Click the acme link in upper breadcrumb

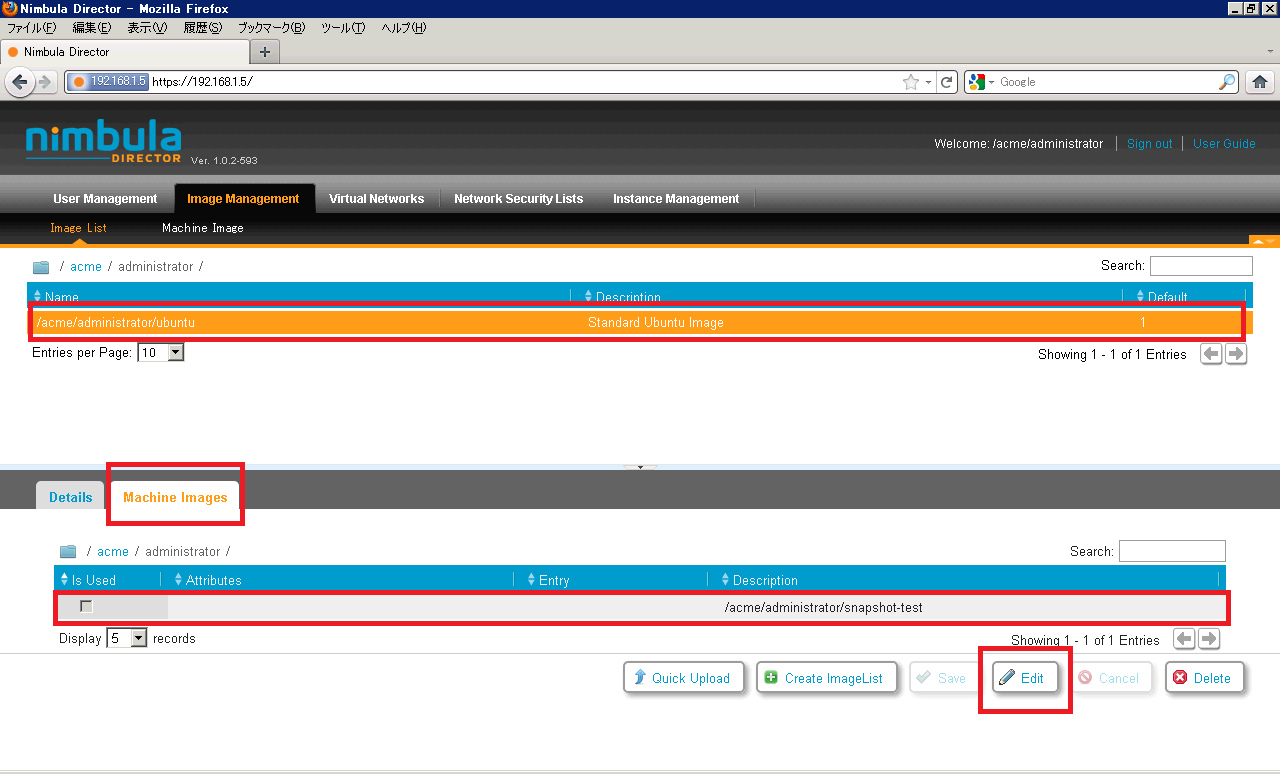[x=86, y=267]
